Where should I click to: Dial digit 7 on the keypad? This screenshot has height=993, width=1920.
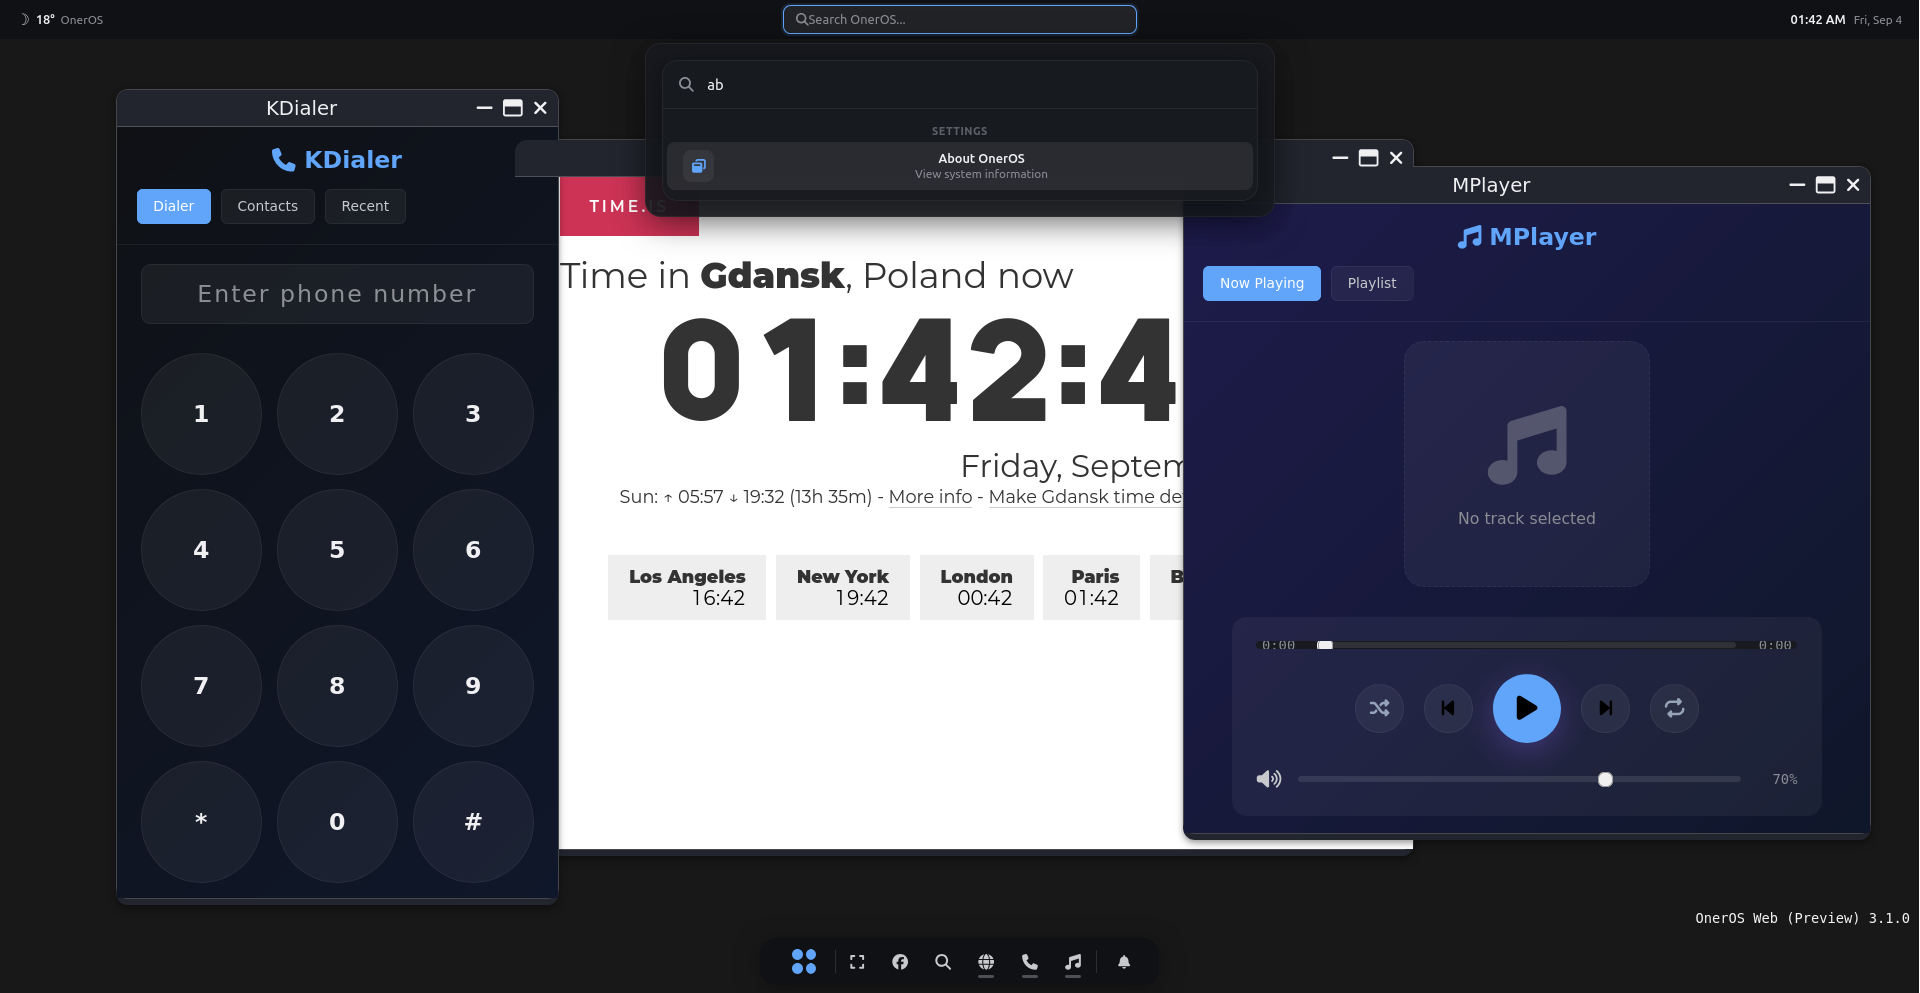(x=201, y=686)
